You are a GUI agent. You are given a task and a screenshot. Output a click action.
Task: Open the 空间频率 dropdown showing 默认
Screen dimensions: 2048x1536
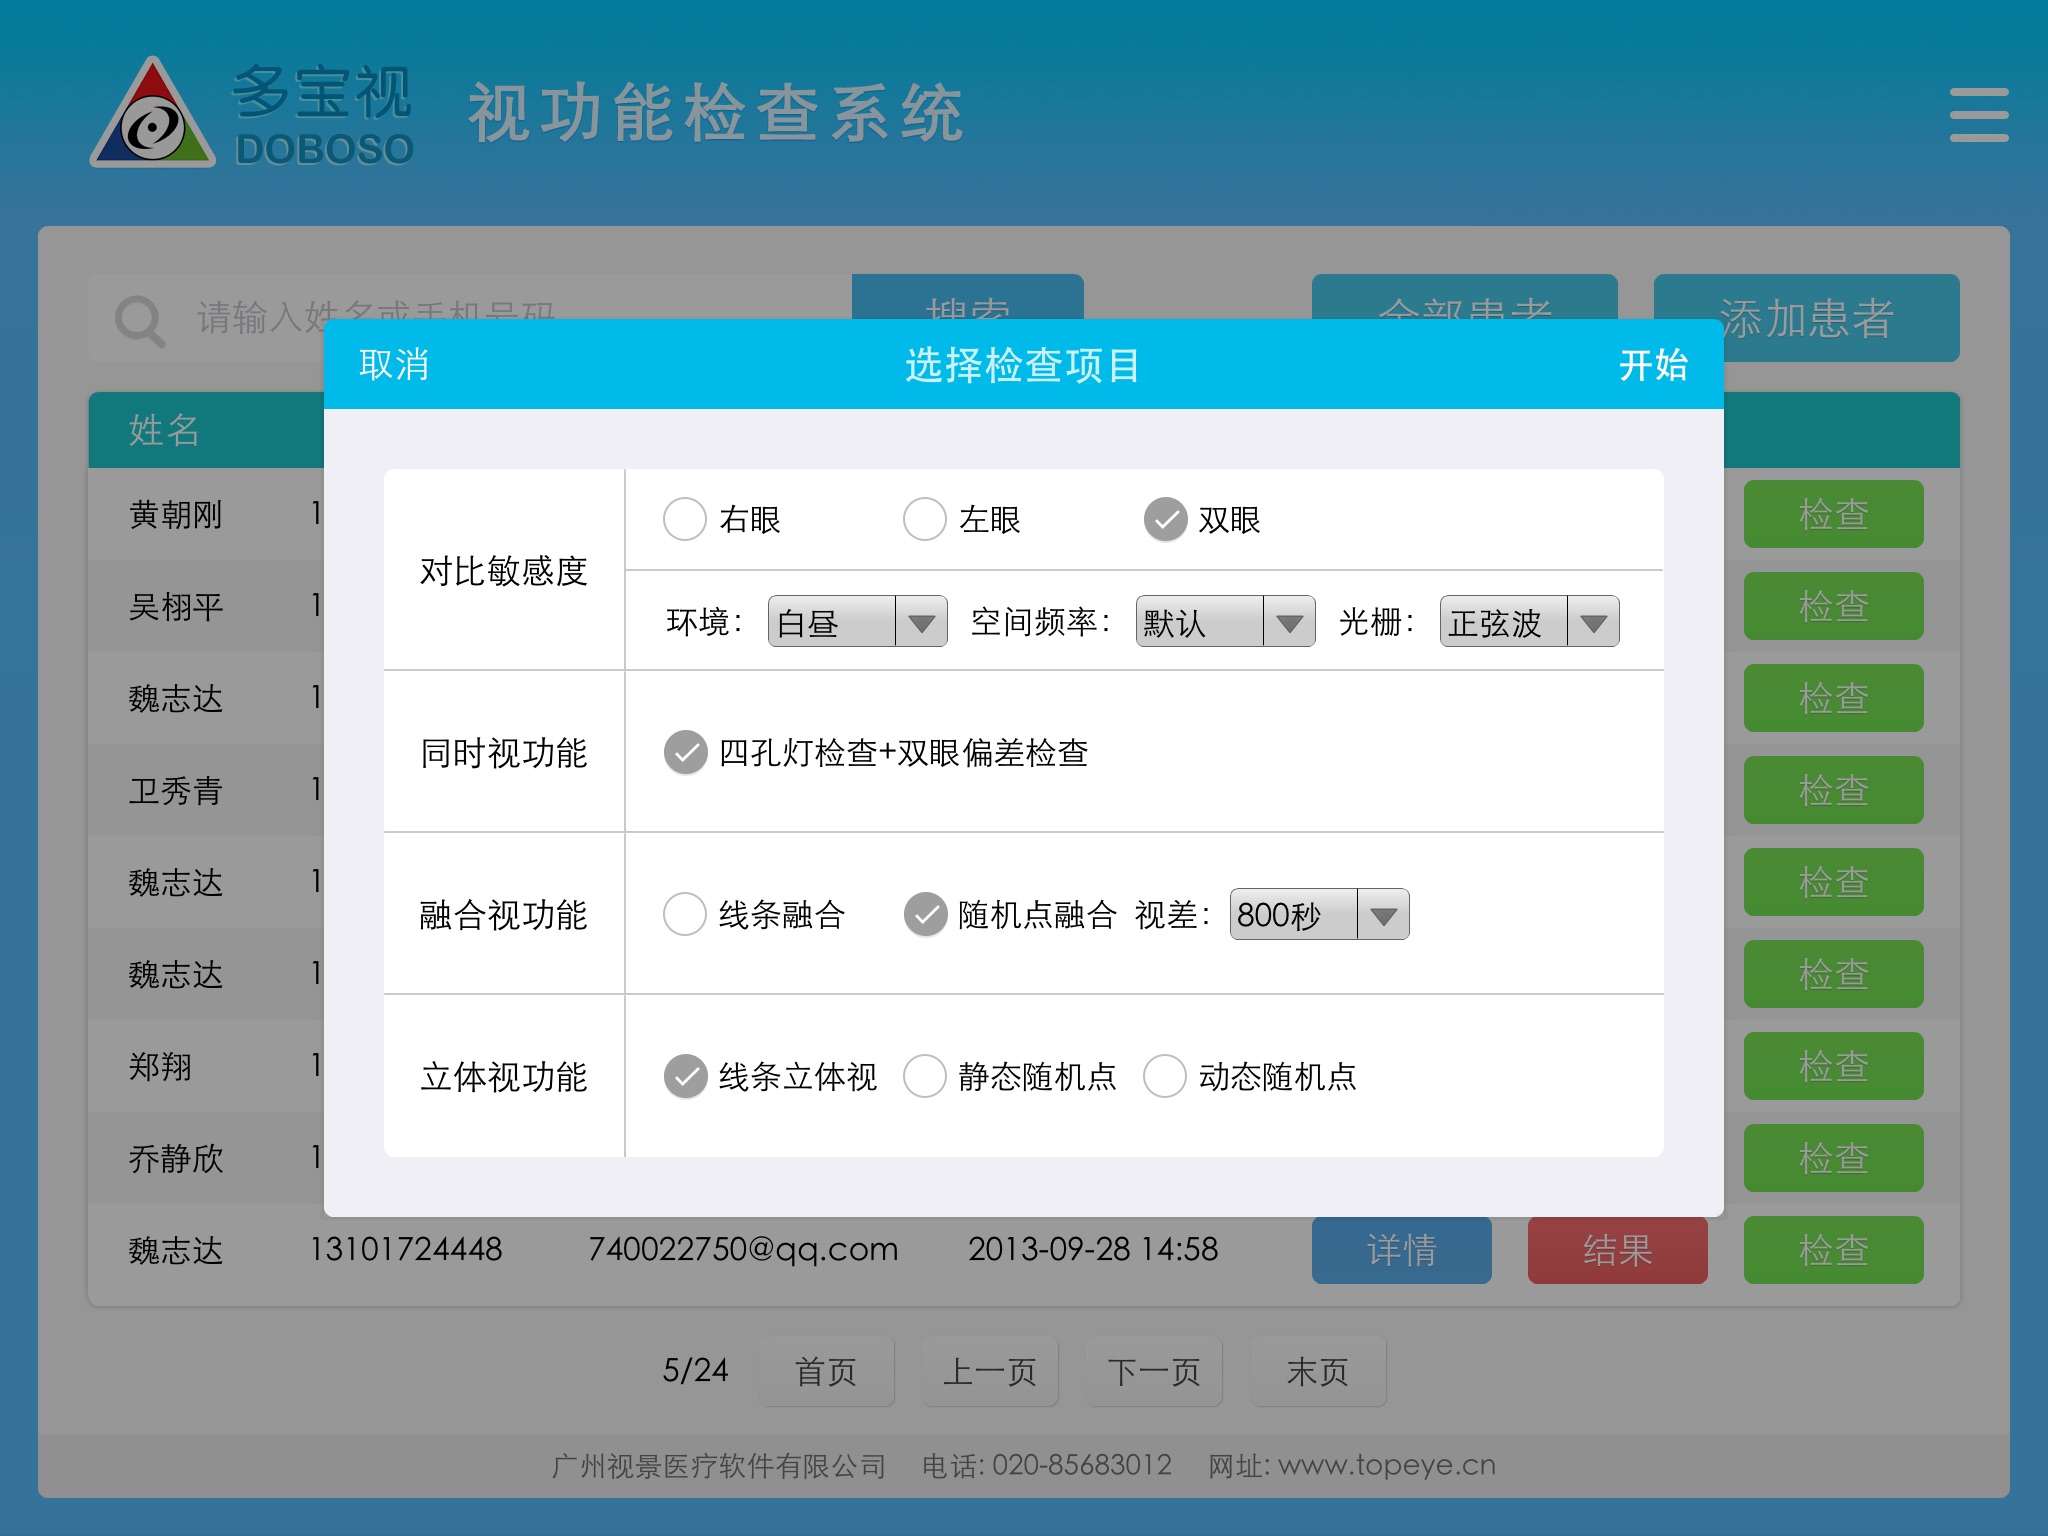coord(1225,622)
